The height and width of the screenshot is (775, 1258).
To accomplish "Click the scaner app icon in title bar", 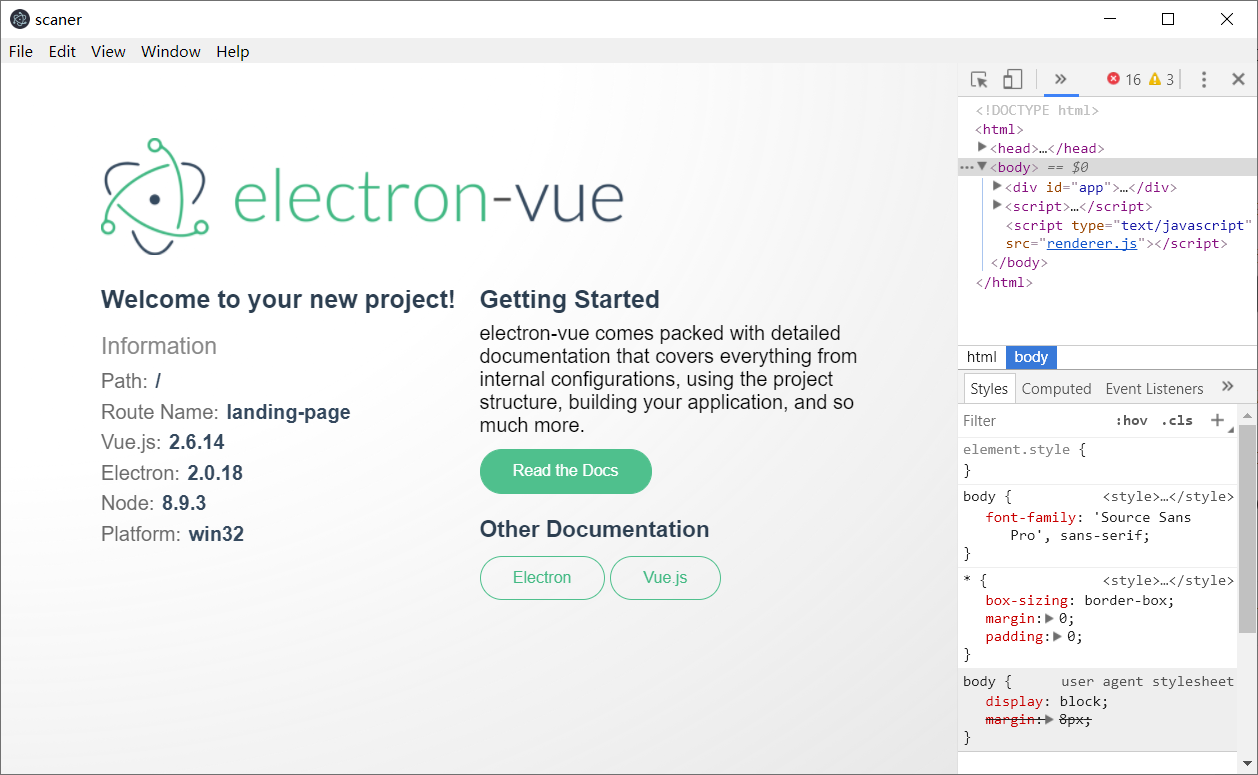I will pos(19,19).
